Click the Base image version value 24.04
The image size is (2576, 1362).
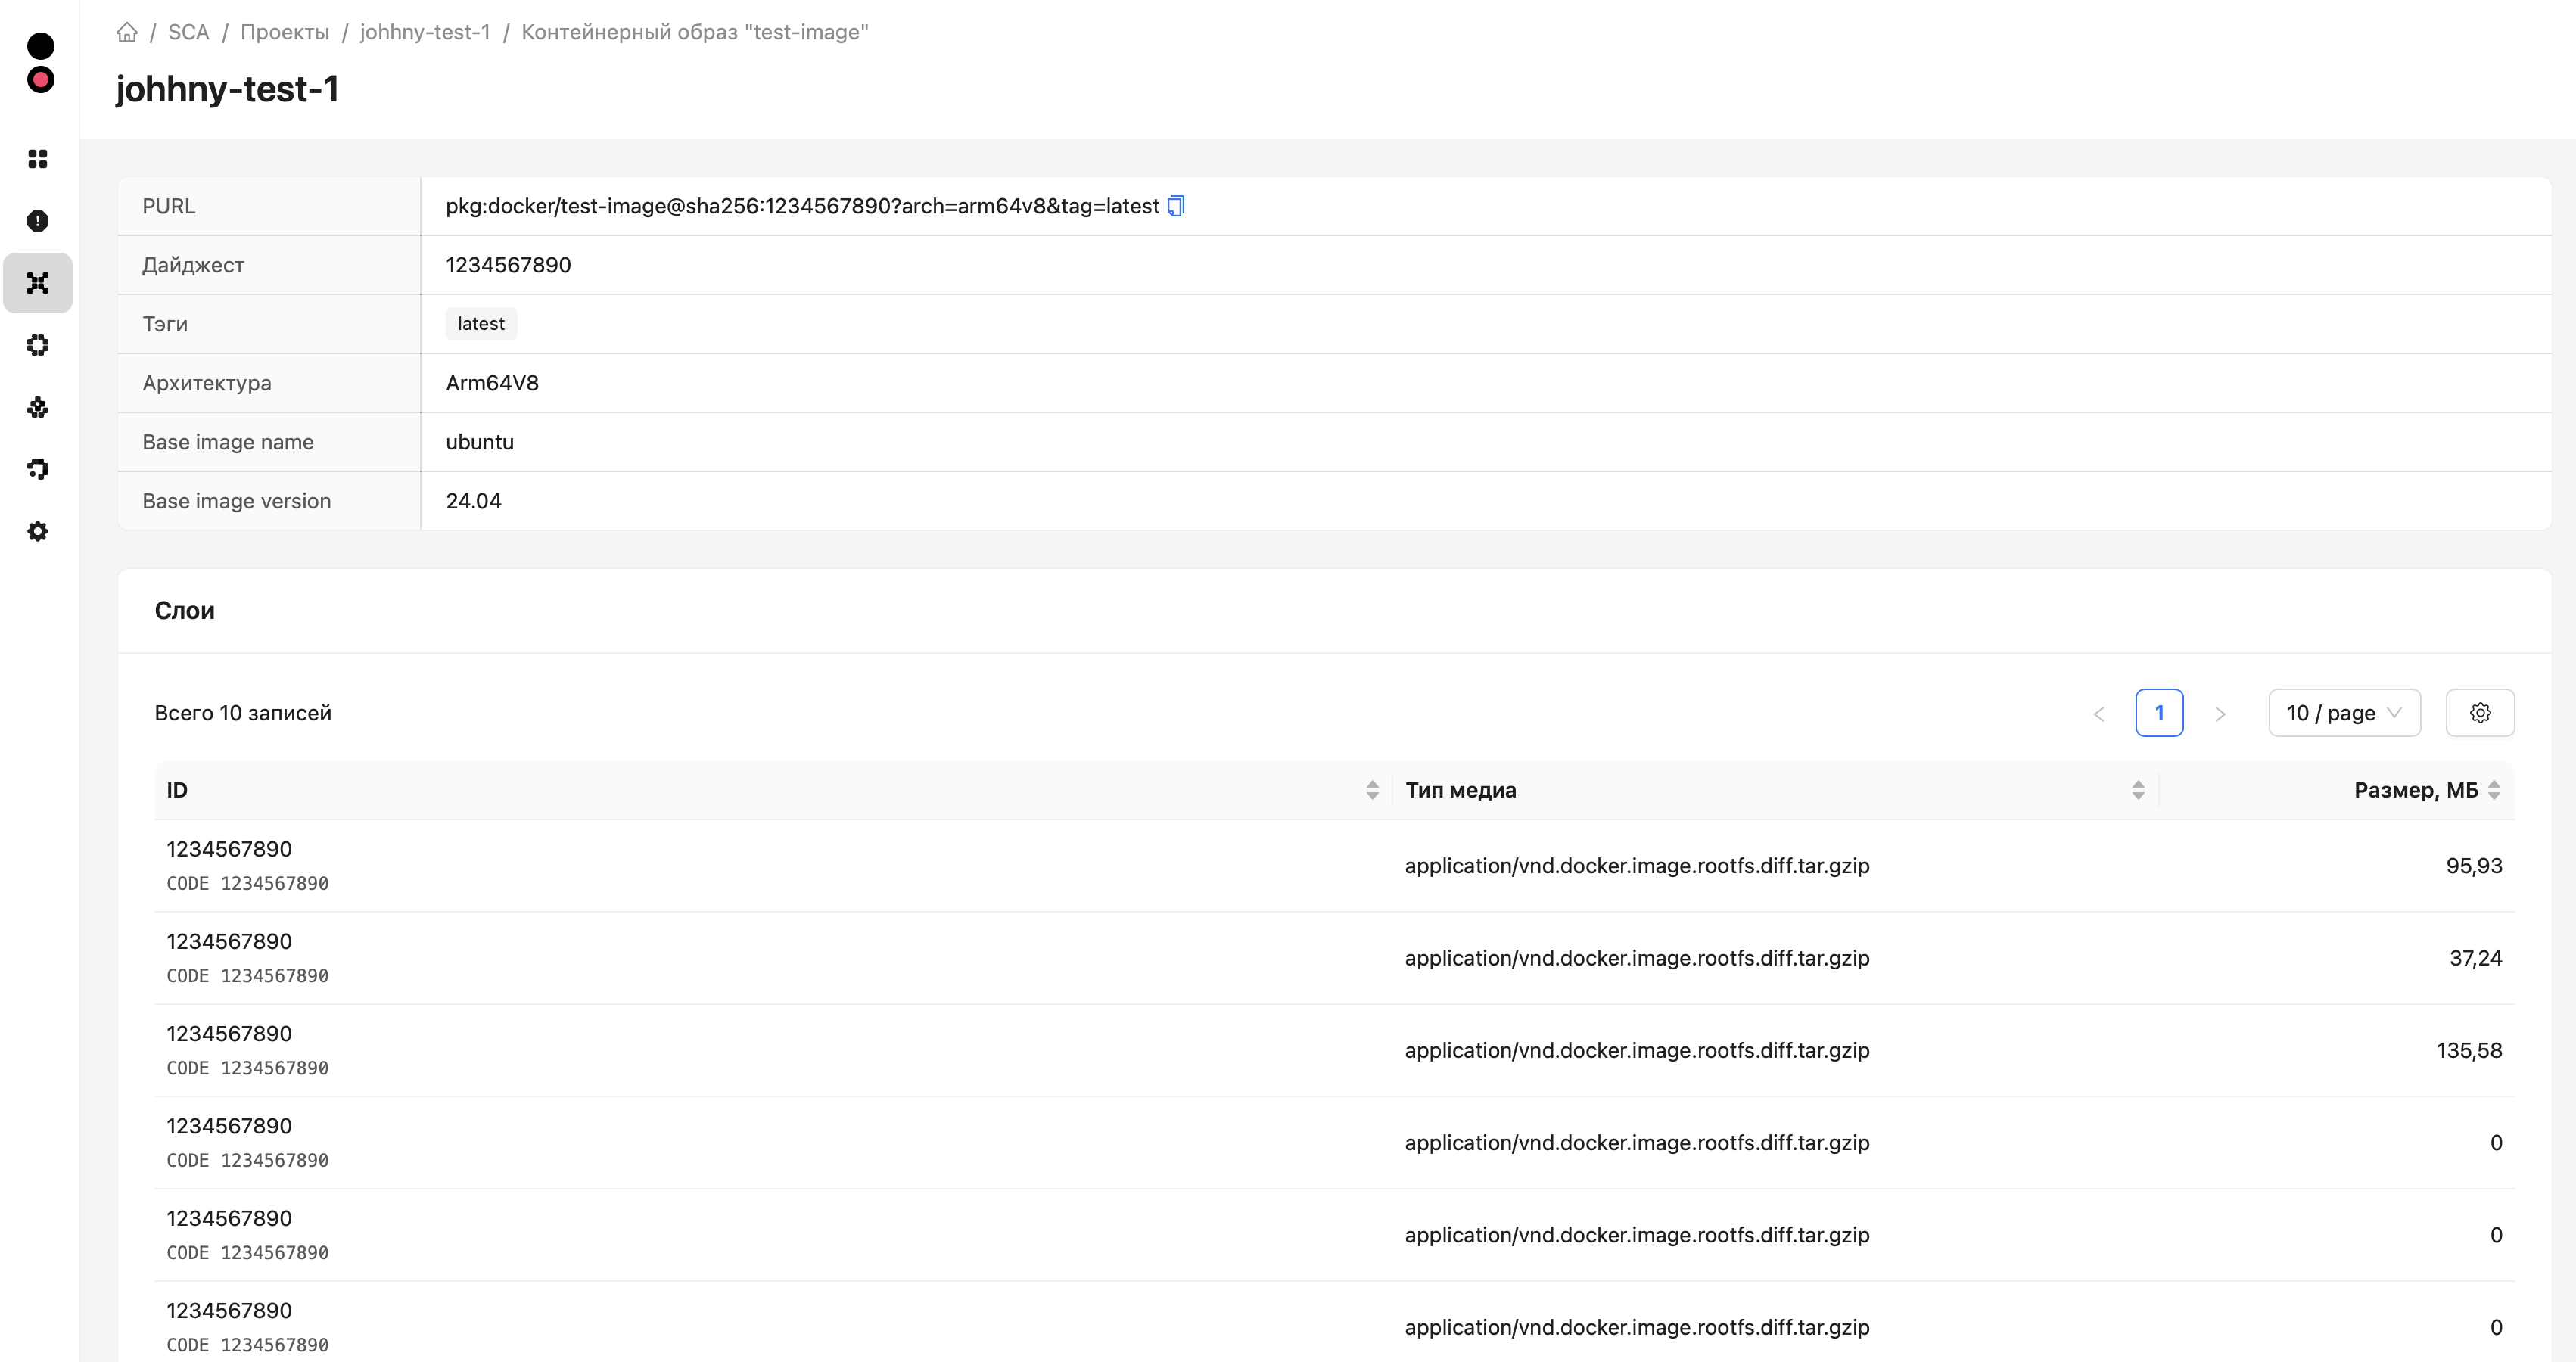click(474, 501)
